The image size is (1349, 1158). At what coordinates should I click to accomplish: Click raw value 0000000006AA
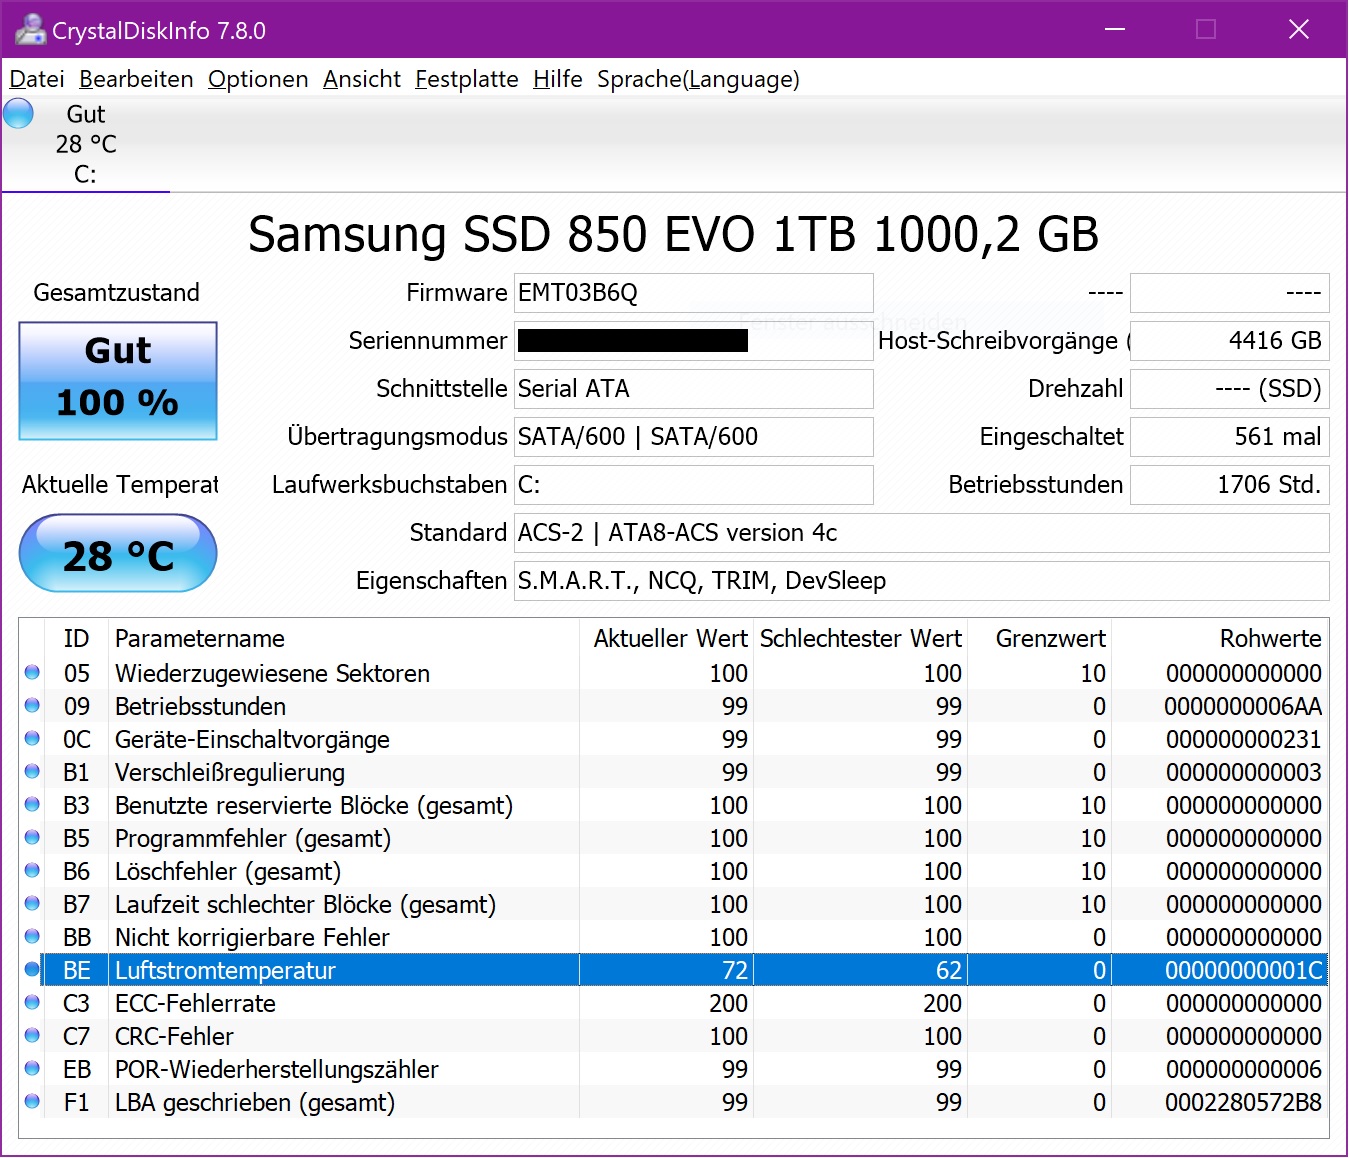(x=1243, y=706)
